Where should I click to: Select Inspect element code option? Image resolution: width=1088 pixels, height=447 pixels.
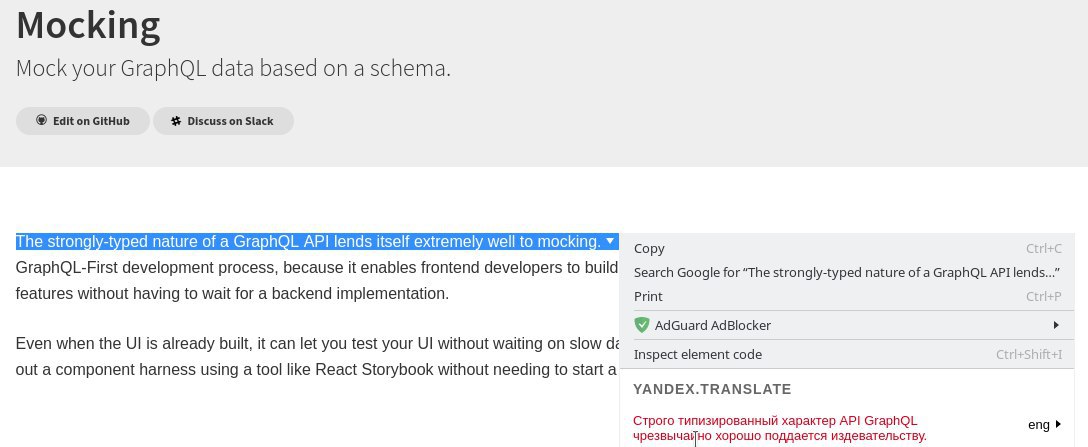[x=697, y=354]
